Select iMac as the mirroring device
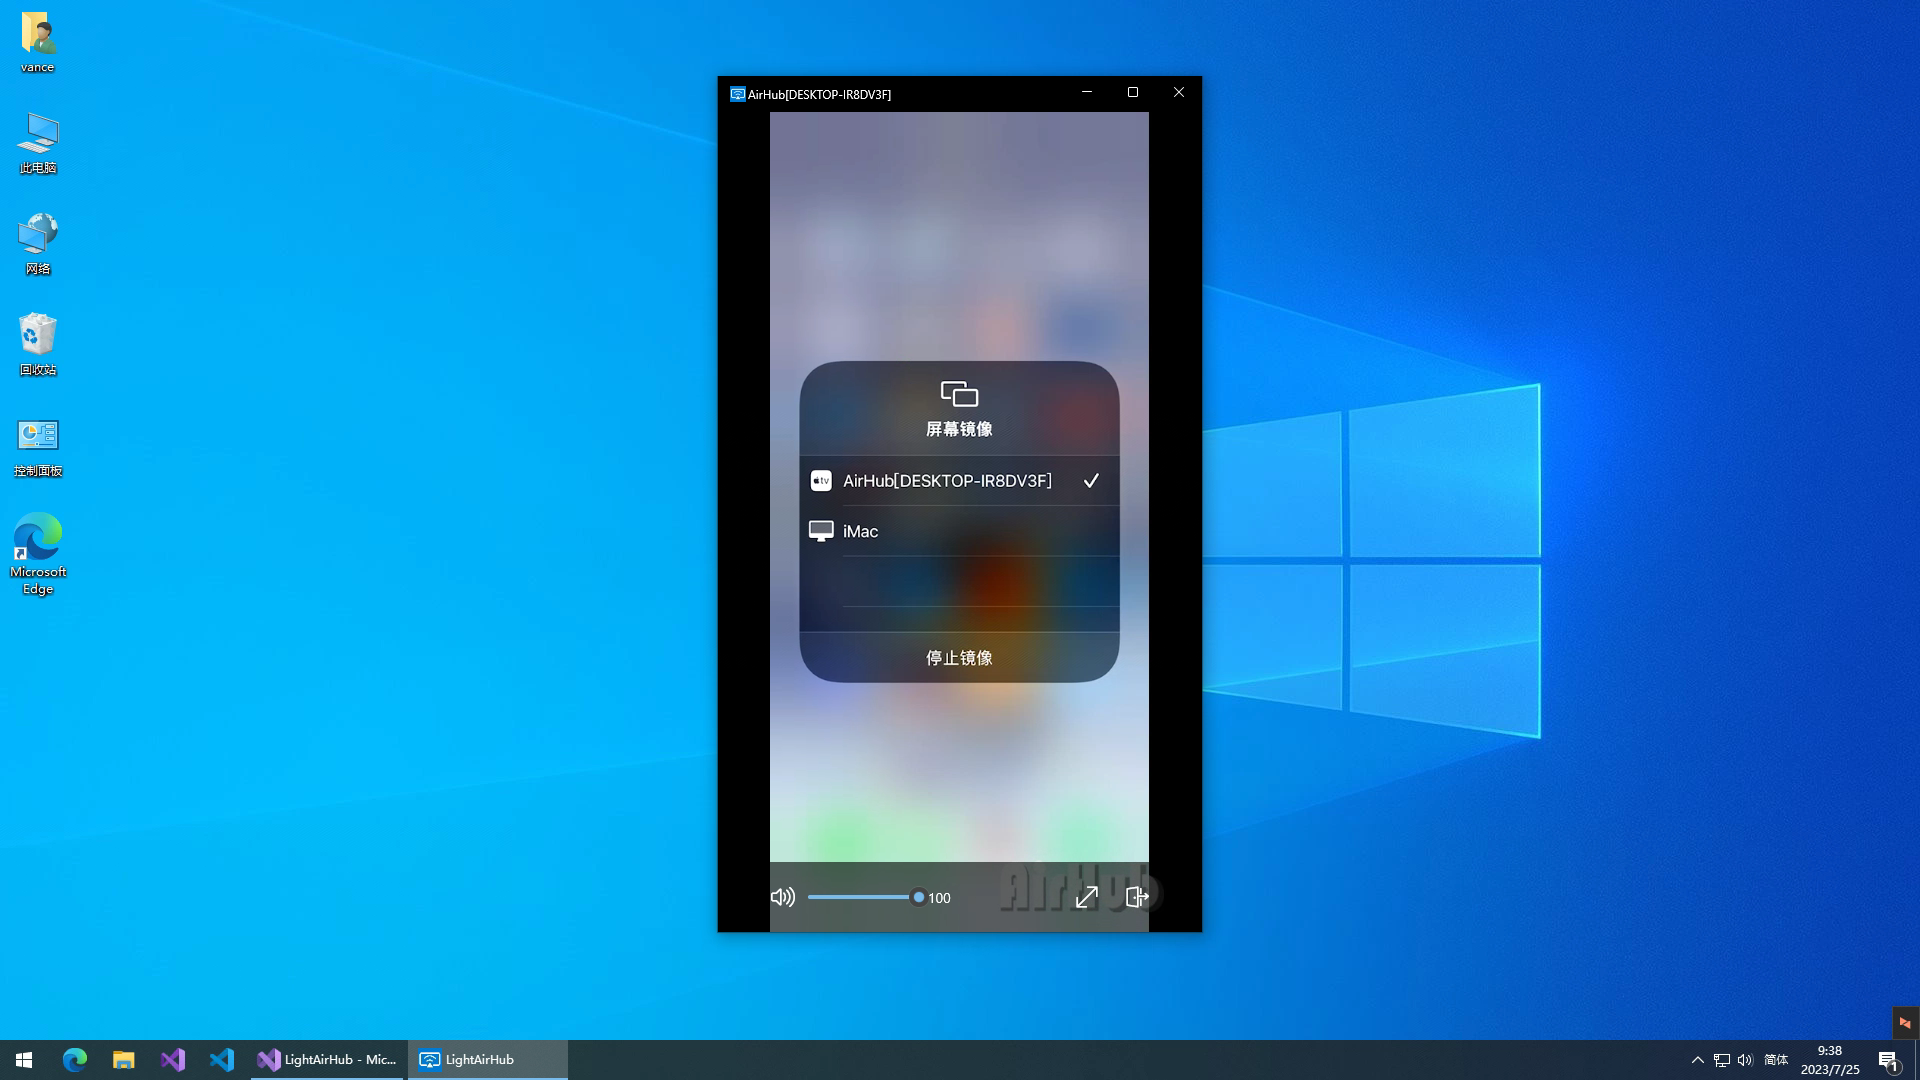The width and height of the screenshot is (1920, 1080). (x=860, y=532)
